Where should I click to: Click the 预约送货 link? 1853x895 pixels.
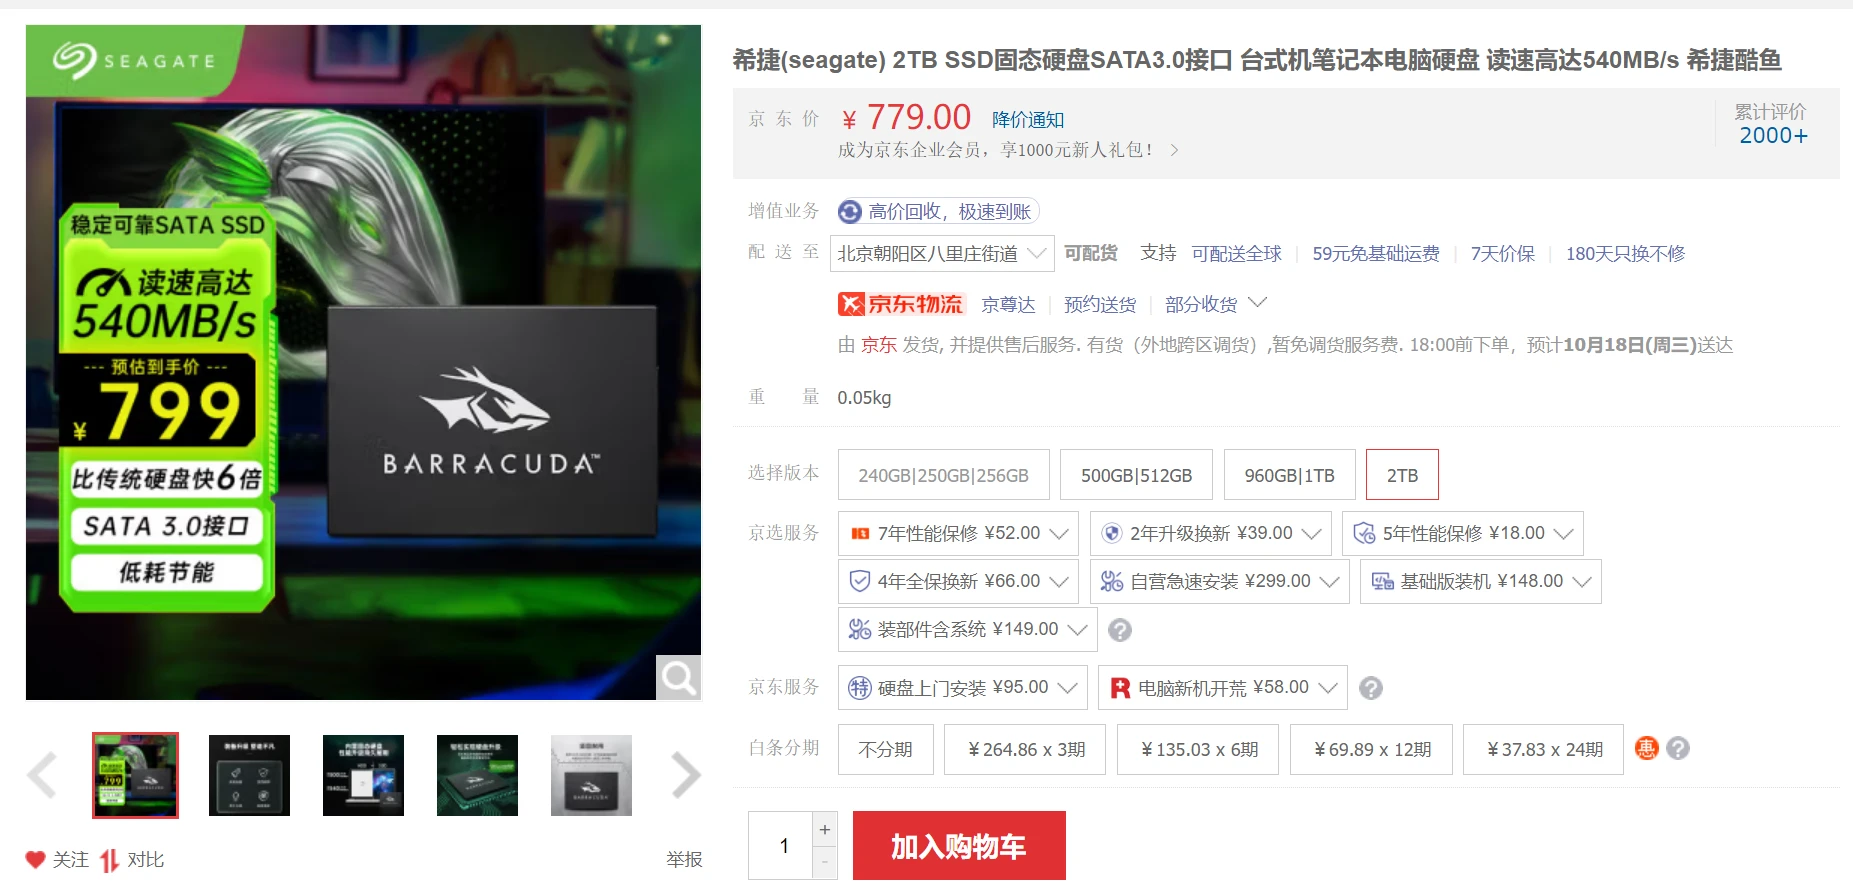(x=1100, y=304)
